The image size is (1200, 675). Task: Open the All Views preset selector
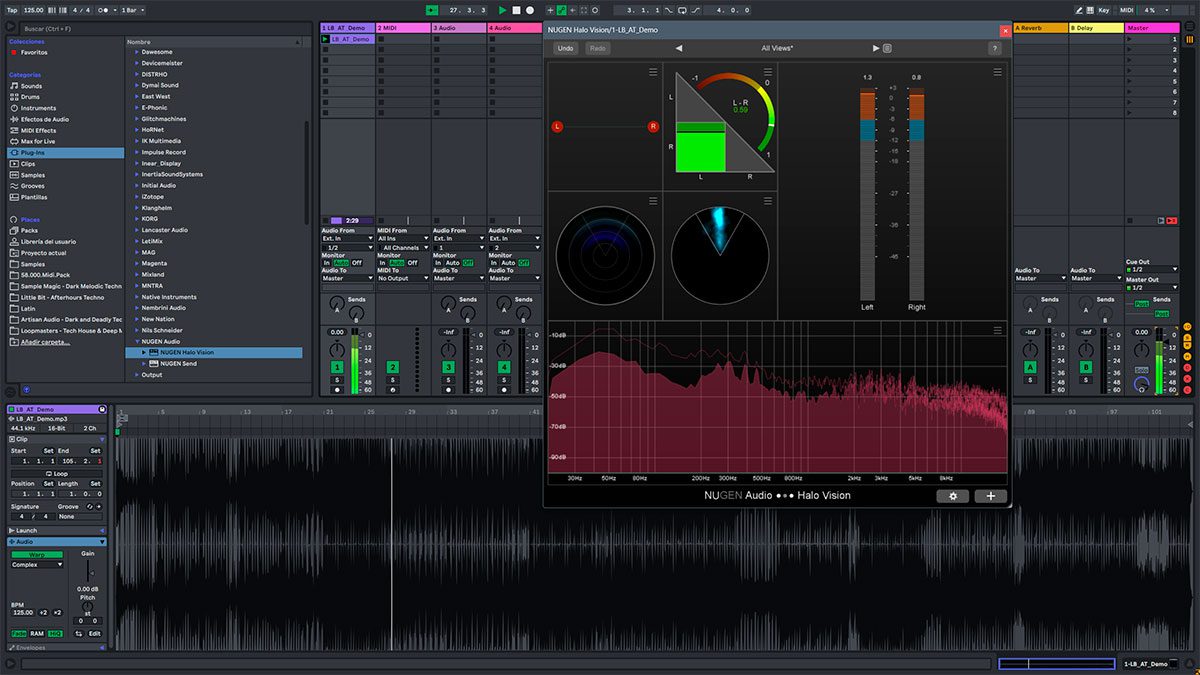pyautogui.click(x=777, y=48)
